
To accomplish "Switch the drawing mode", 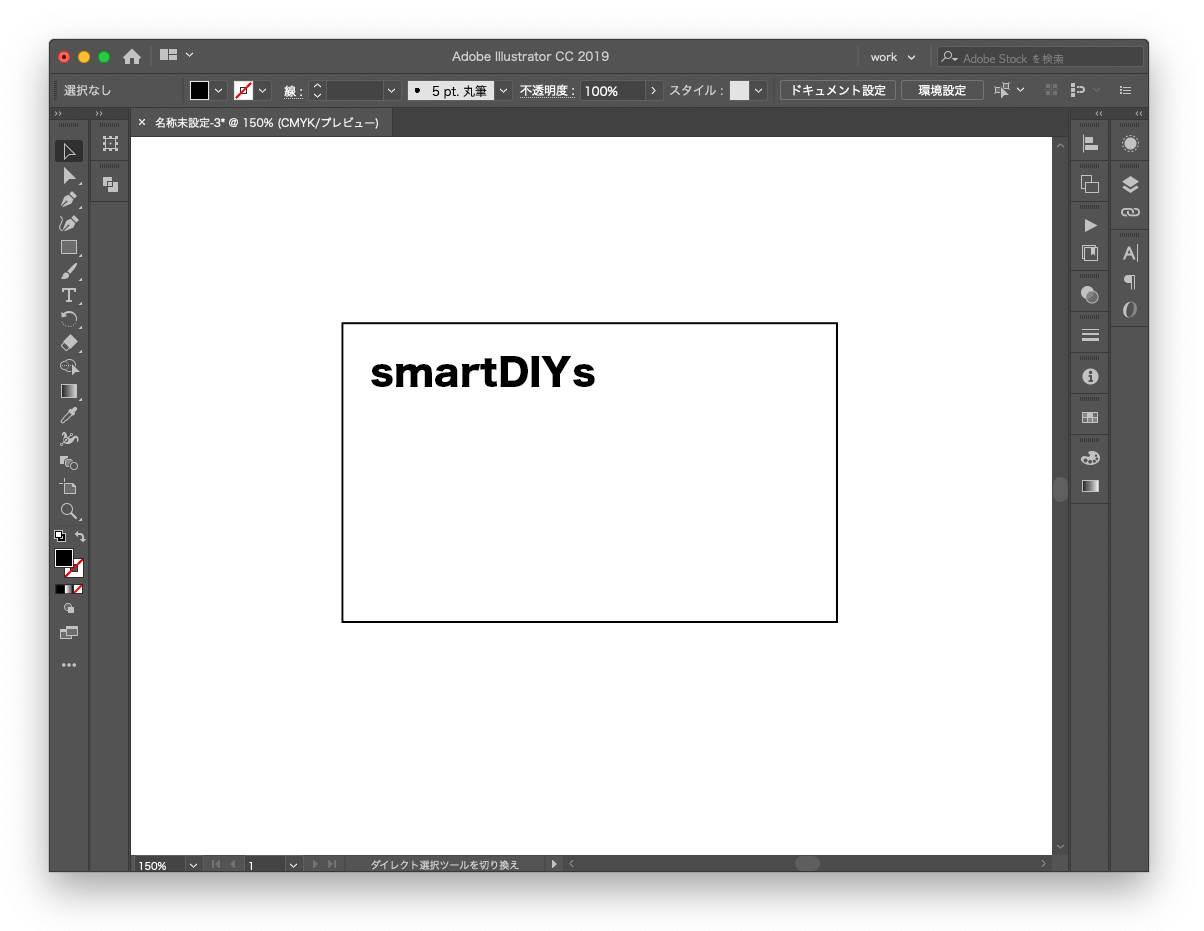I will pos(69,608).
